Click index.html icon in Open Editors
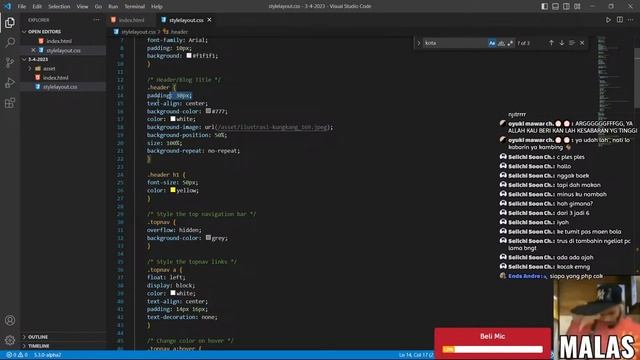The height and width of the screenshot is (360, 640). [41, 41]
